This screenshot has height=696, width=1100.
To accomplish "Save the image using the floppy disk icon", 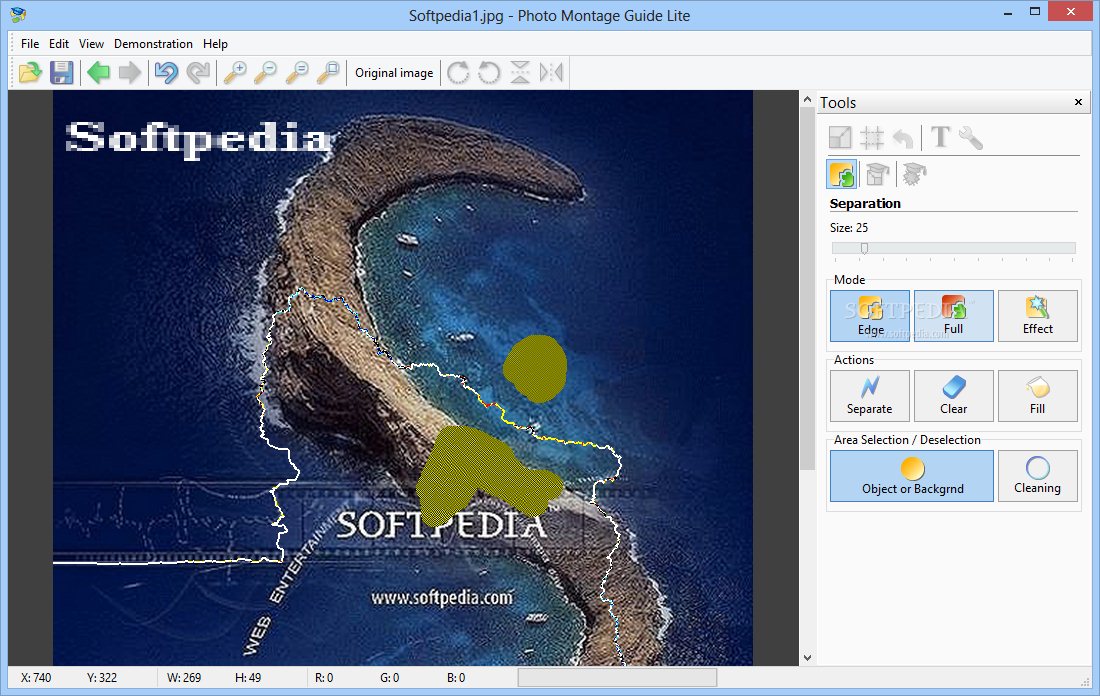I will click(x=62, y=72).
